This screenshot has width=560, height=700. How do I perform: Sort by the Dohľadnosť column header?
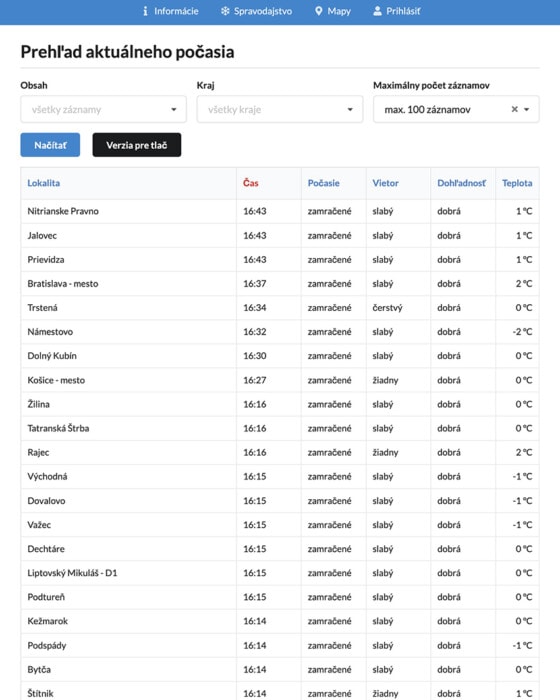(x=461, y=183)
